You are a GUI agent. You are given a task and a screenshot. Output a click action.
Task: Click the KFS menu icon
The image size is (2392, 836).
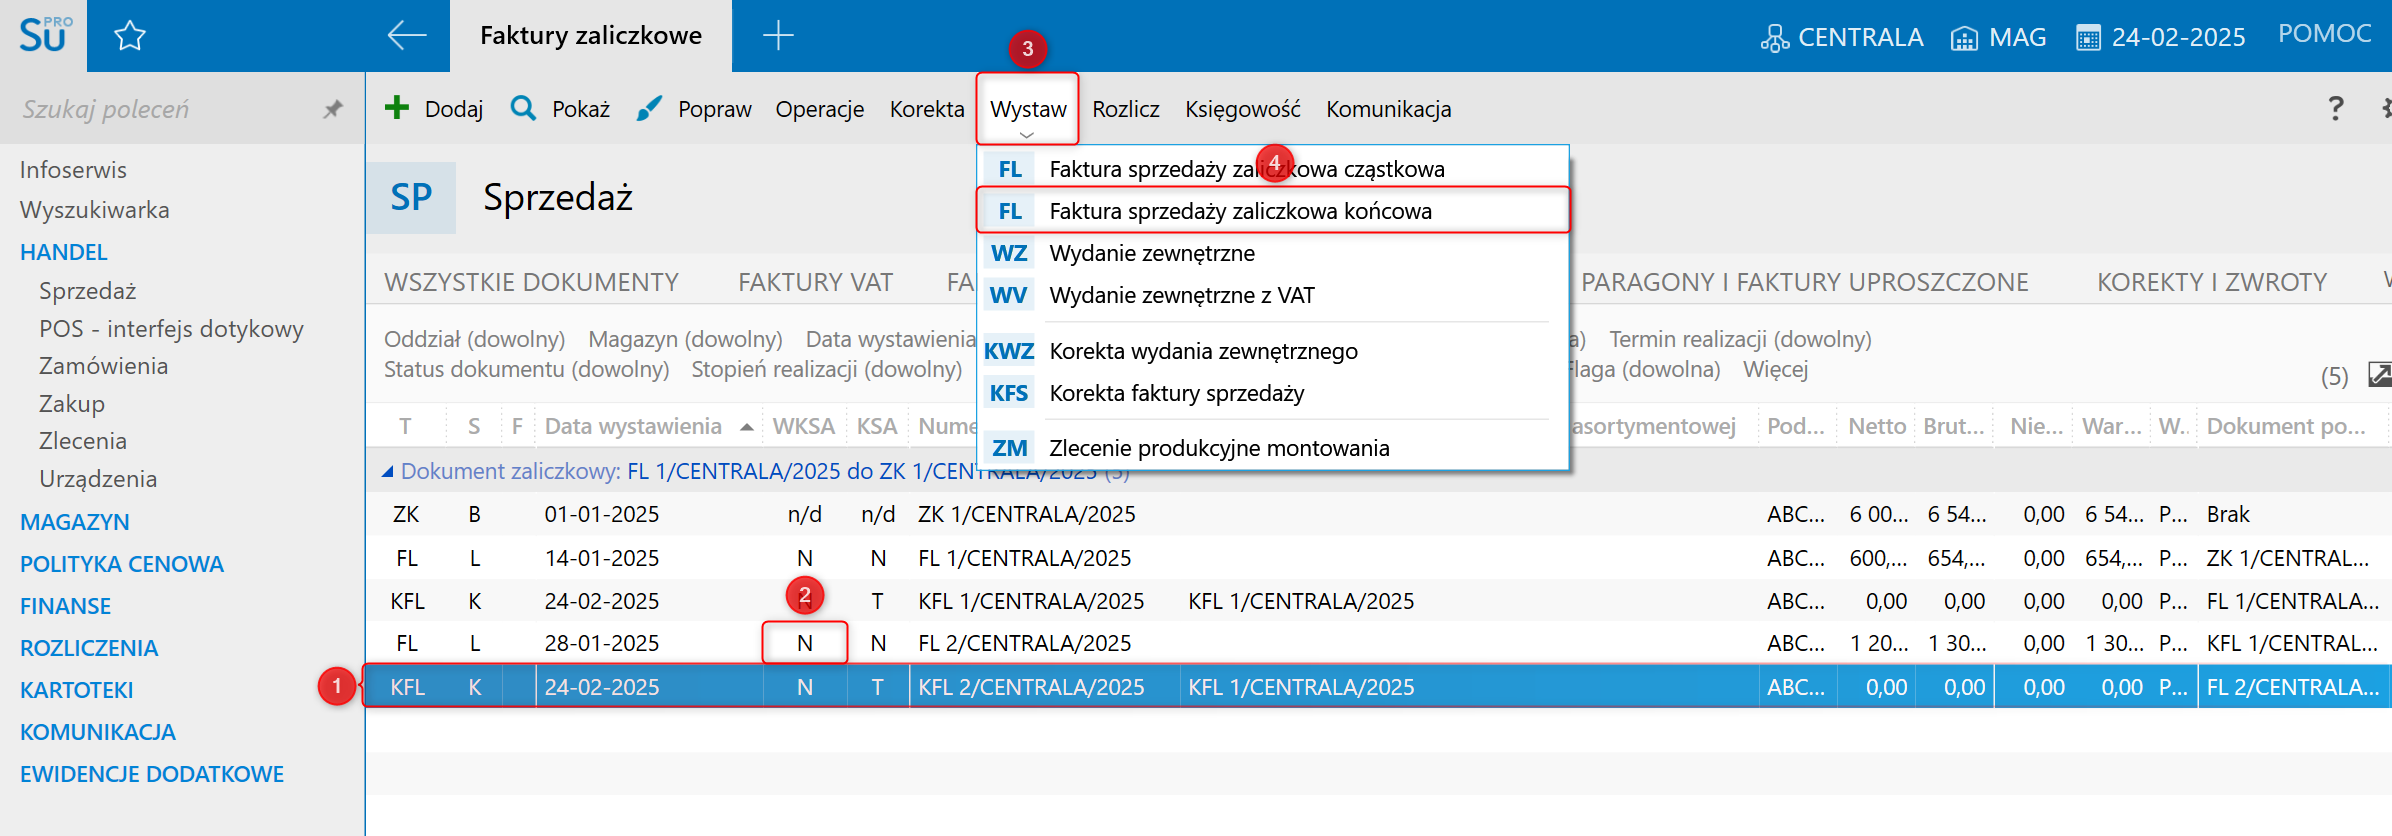click(x=1009, y=393)
